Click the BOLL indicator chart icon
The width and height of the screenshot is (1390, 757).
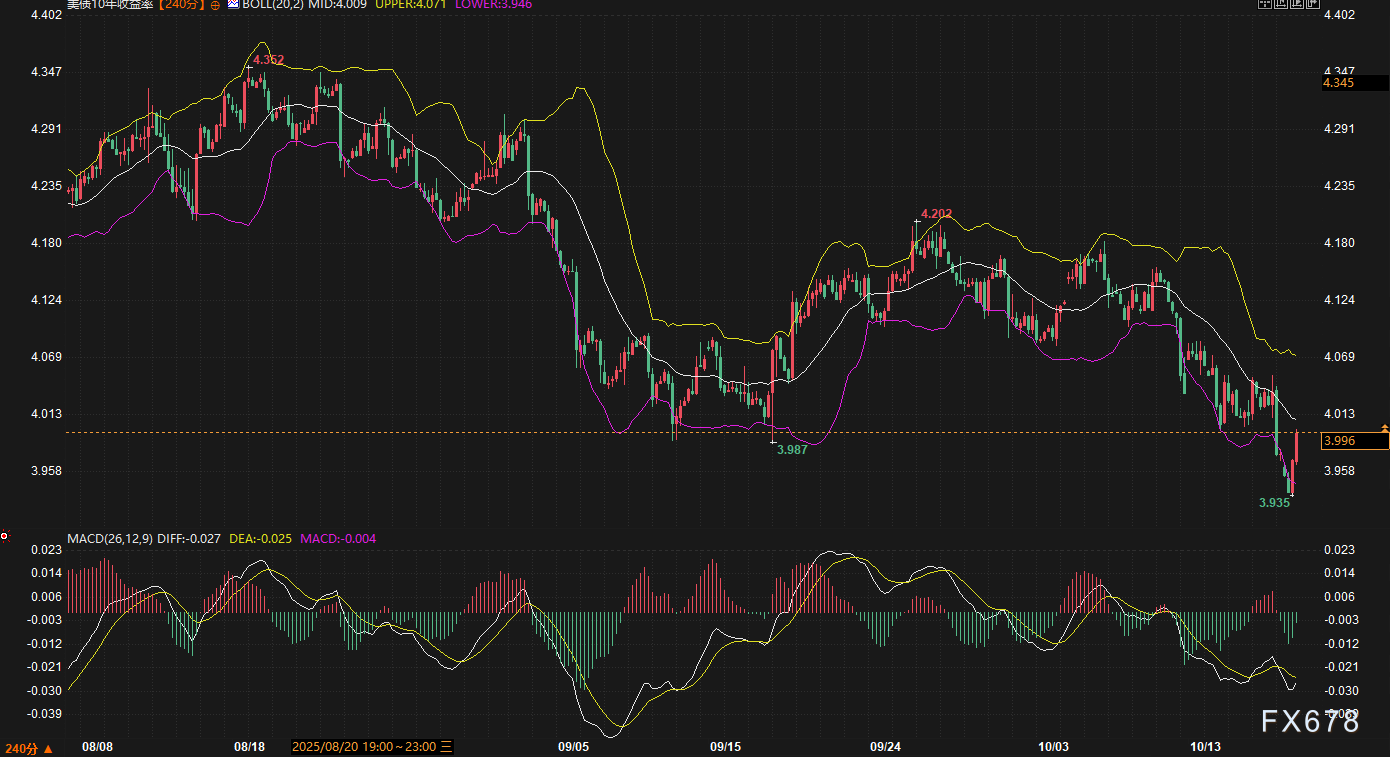233,5
